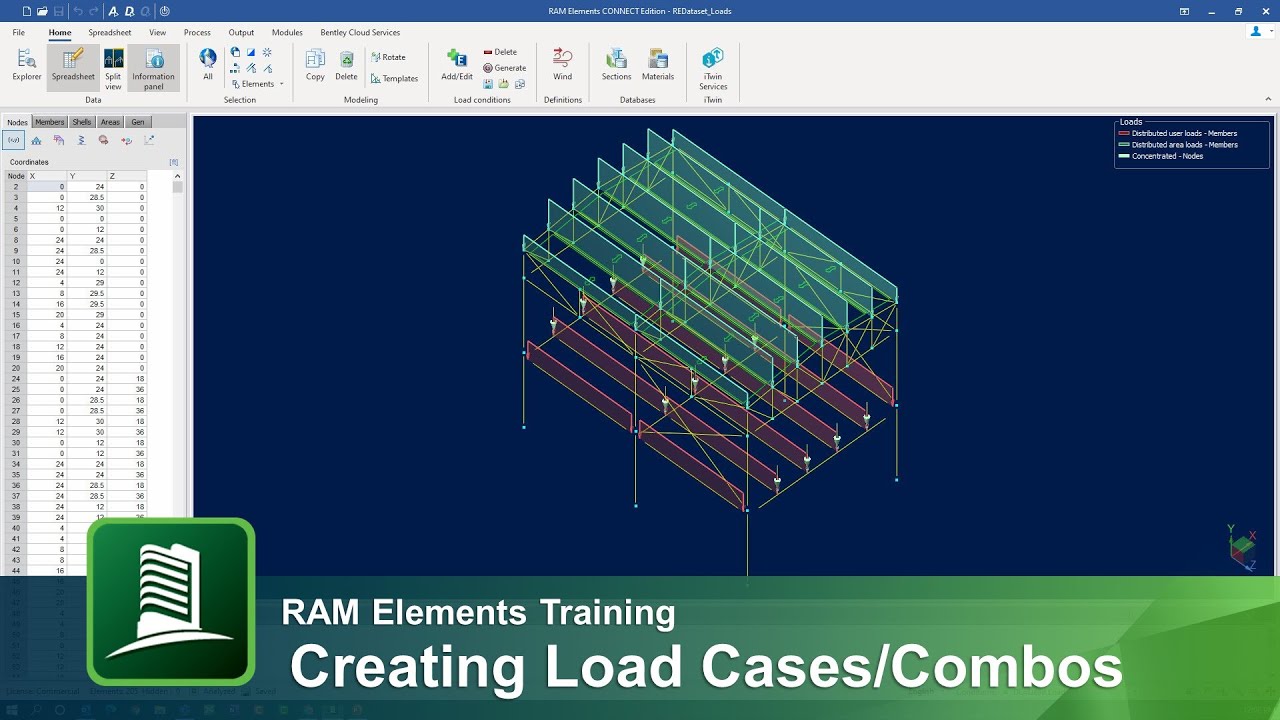This screenshot has height=720, width=1280.
Task: Select the Members spreadsheet tab
Action: point(50,122)
